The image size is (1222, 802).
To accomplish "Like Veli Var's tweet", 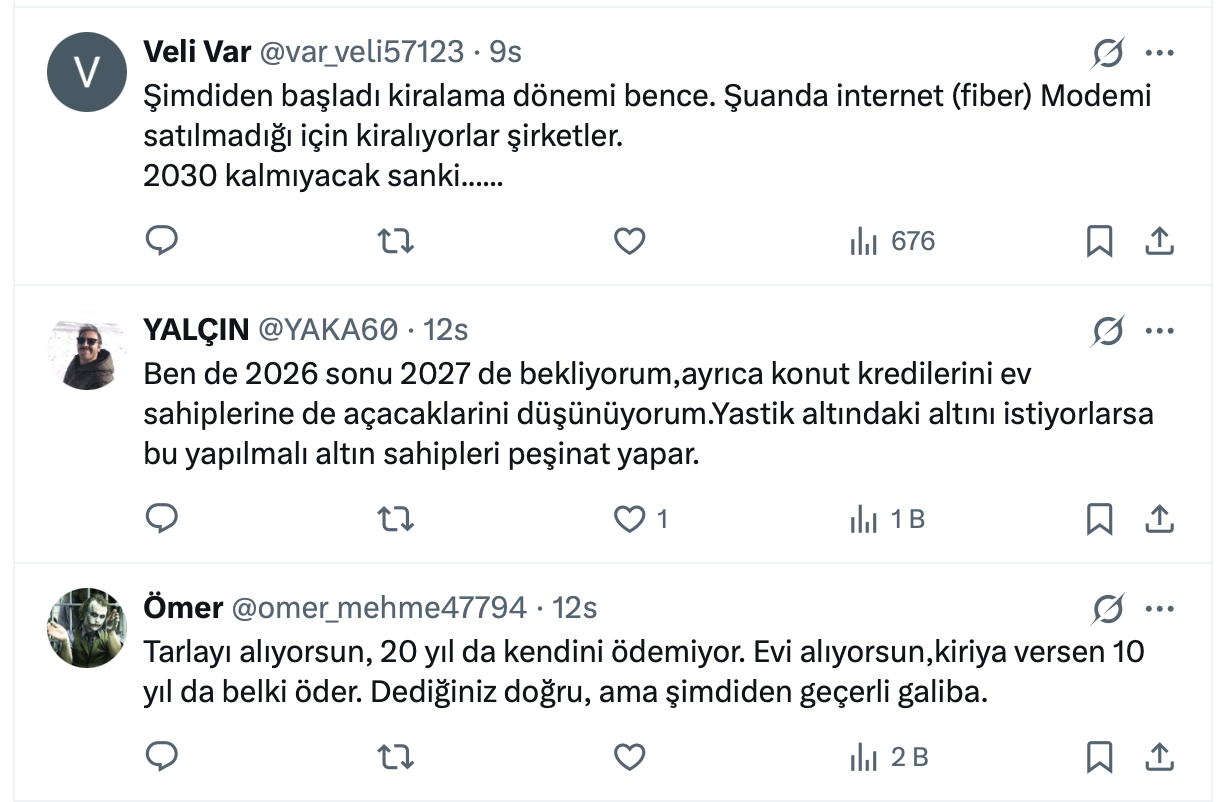I will (629, 241).
